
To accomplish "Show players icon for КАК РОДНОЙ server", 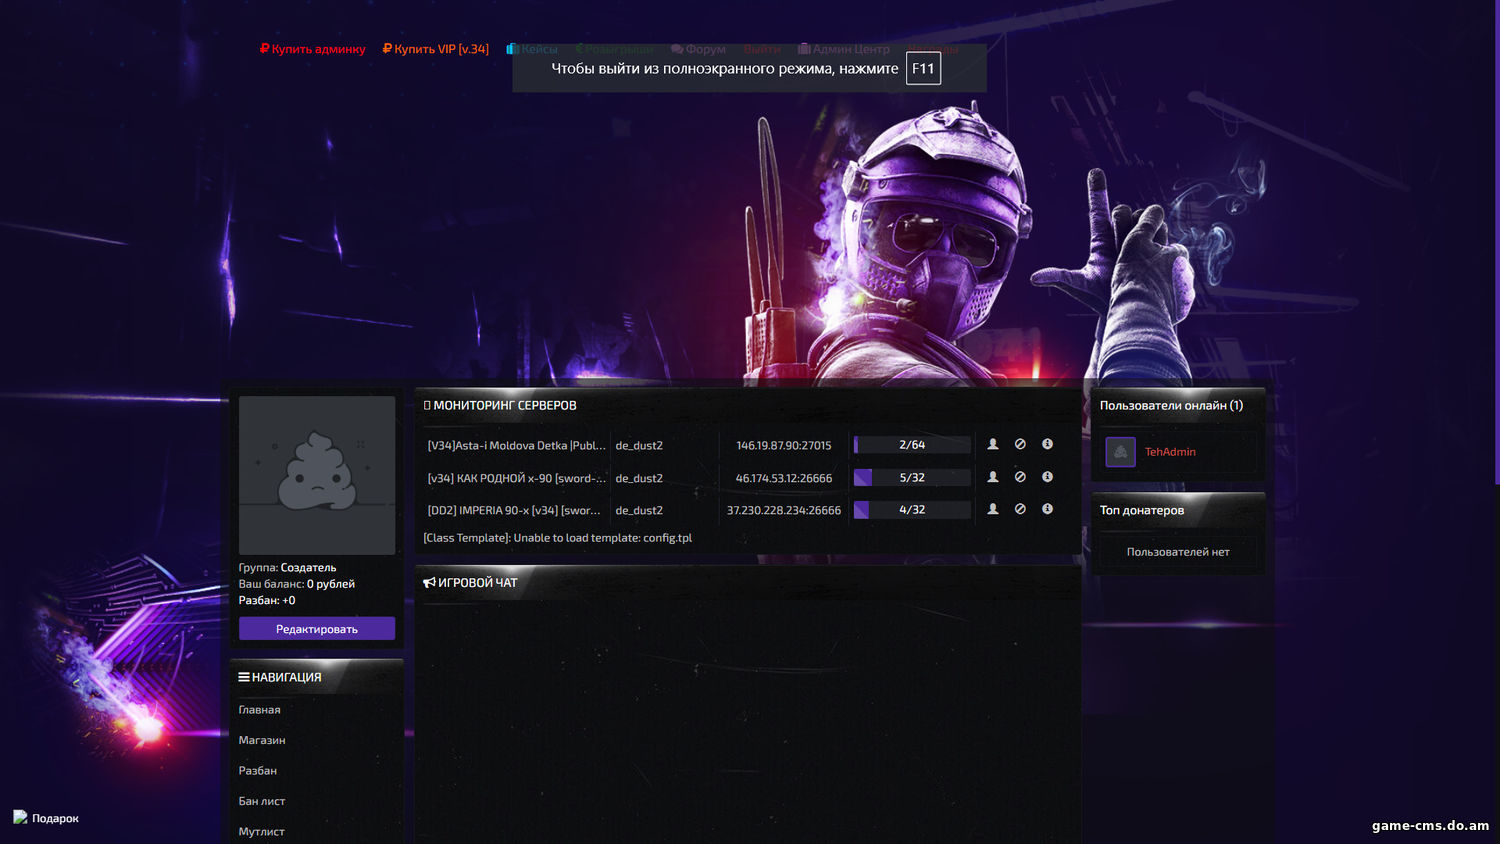I will pyautogui.click(x=993, y=477).
